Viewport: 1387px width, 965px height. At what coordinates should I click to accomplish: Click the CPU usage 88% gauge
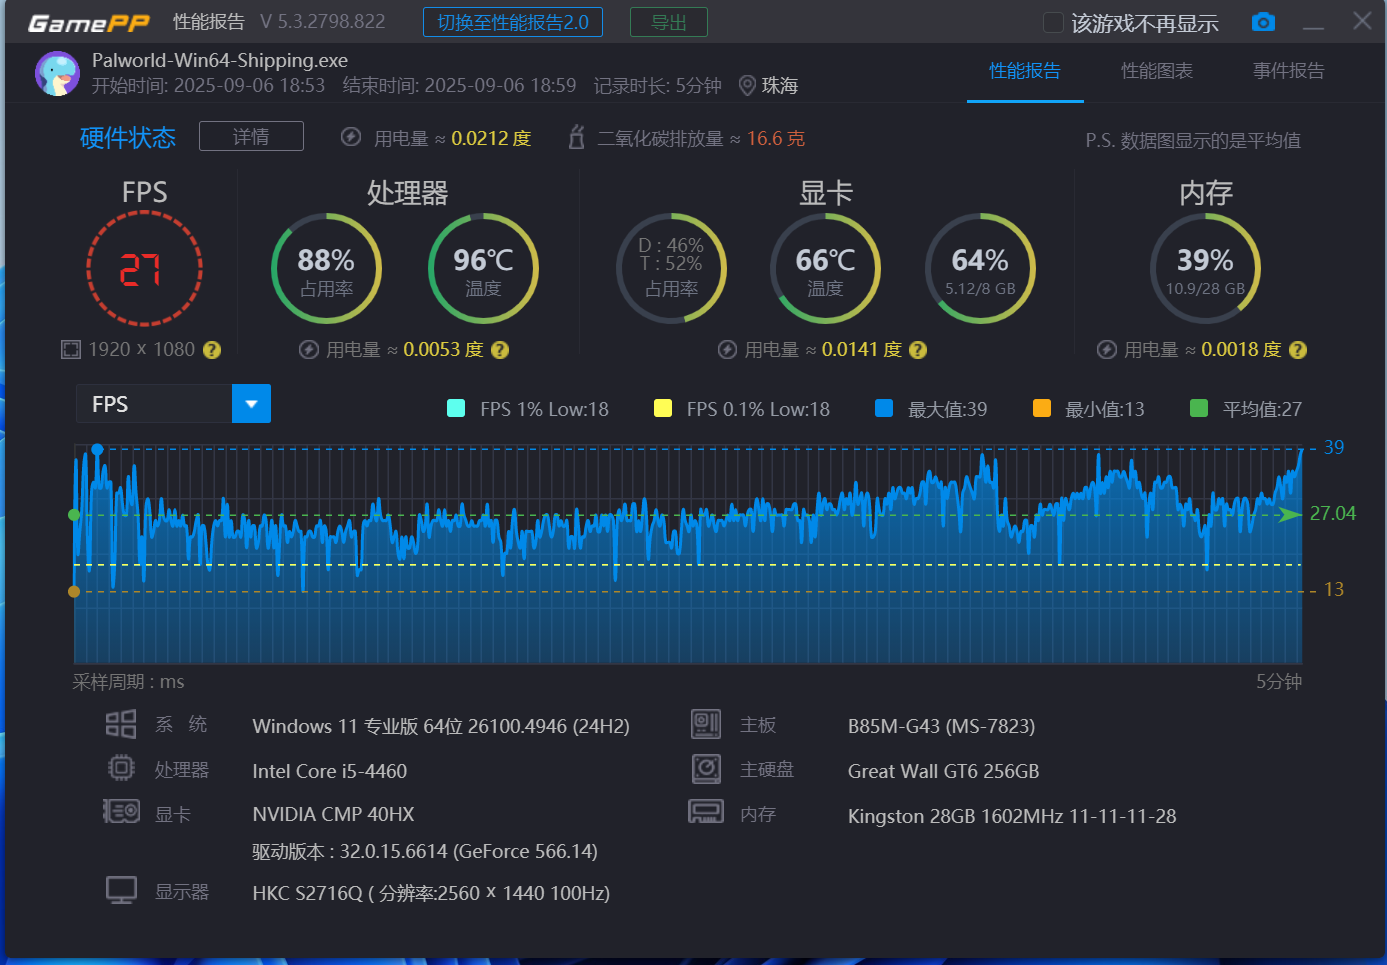[326, 268]
